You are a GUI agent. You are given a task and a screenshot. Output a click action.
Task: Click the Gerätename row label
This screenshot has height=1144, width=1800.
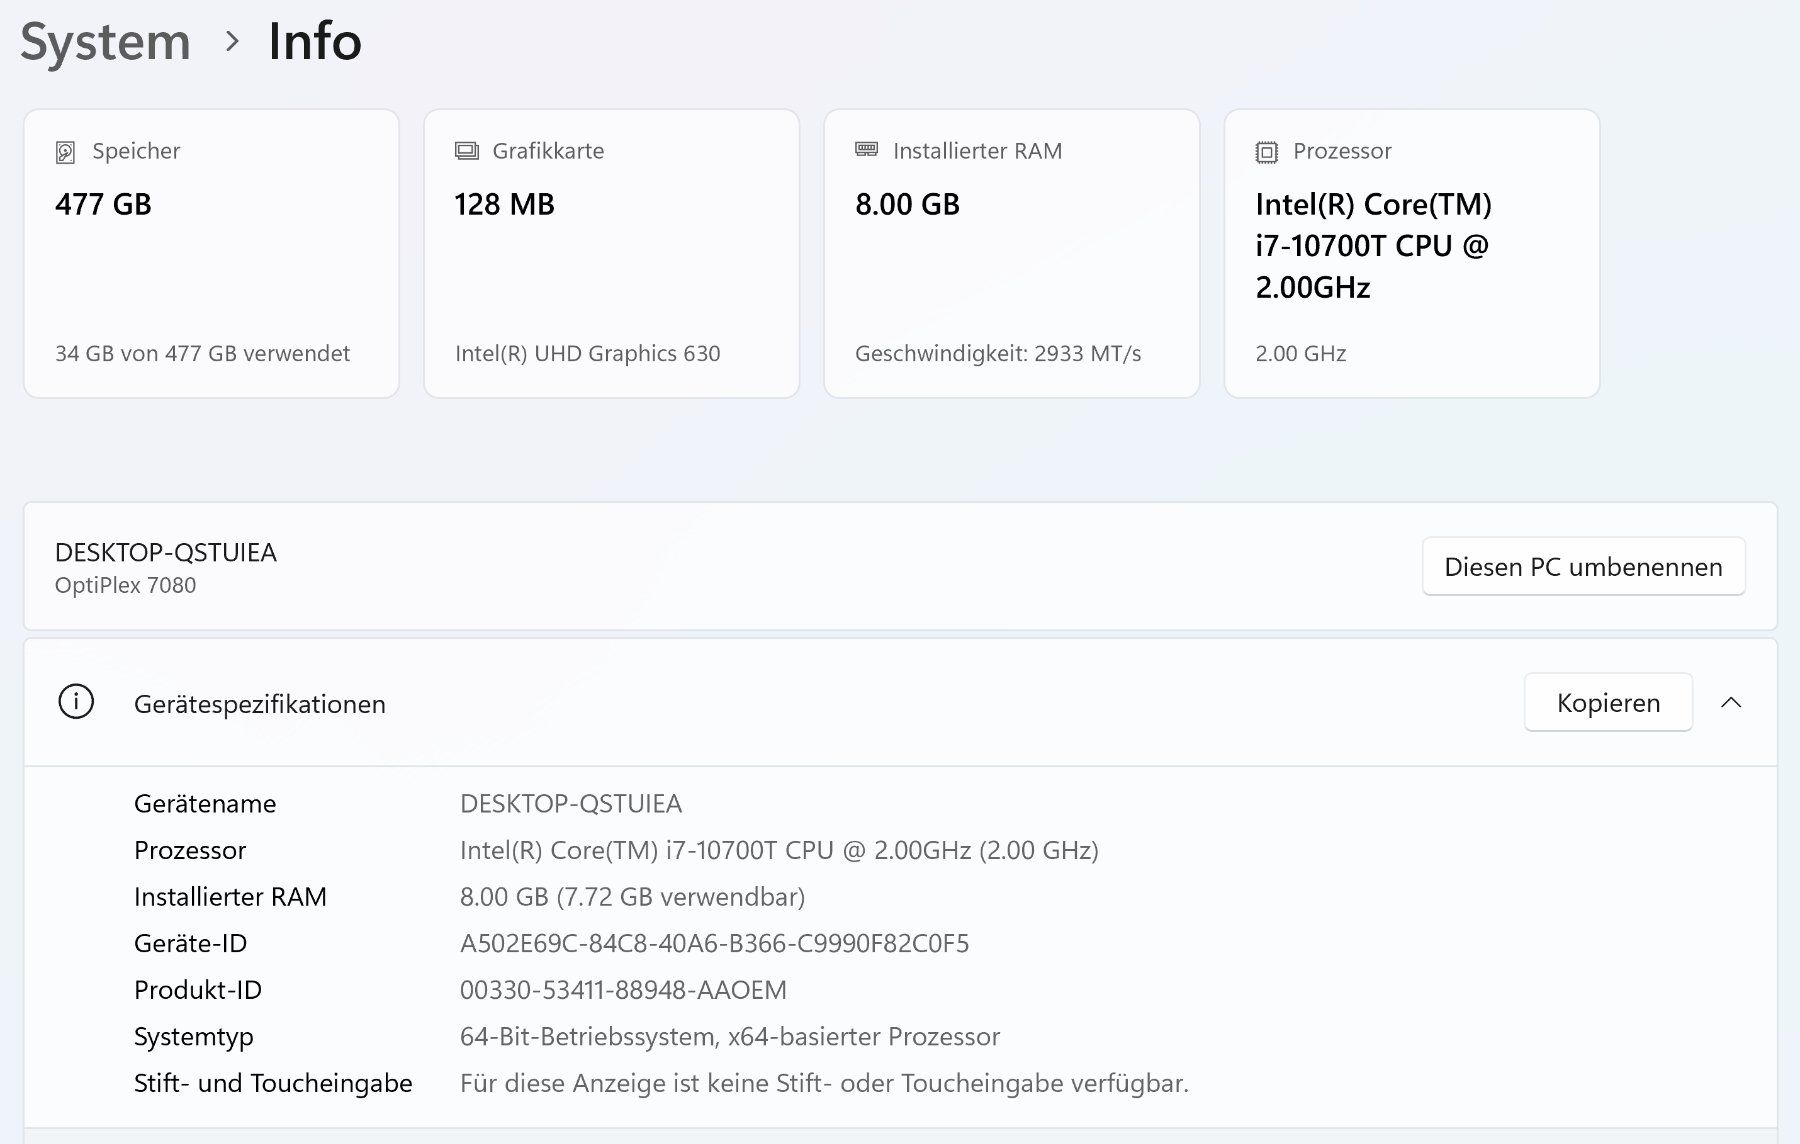[205, 804]
